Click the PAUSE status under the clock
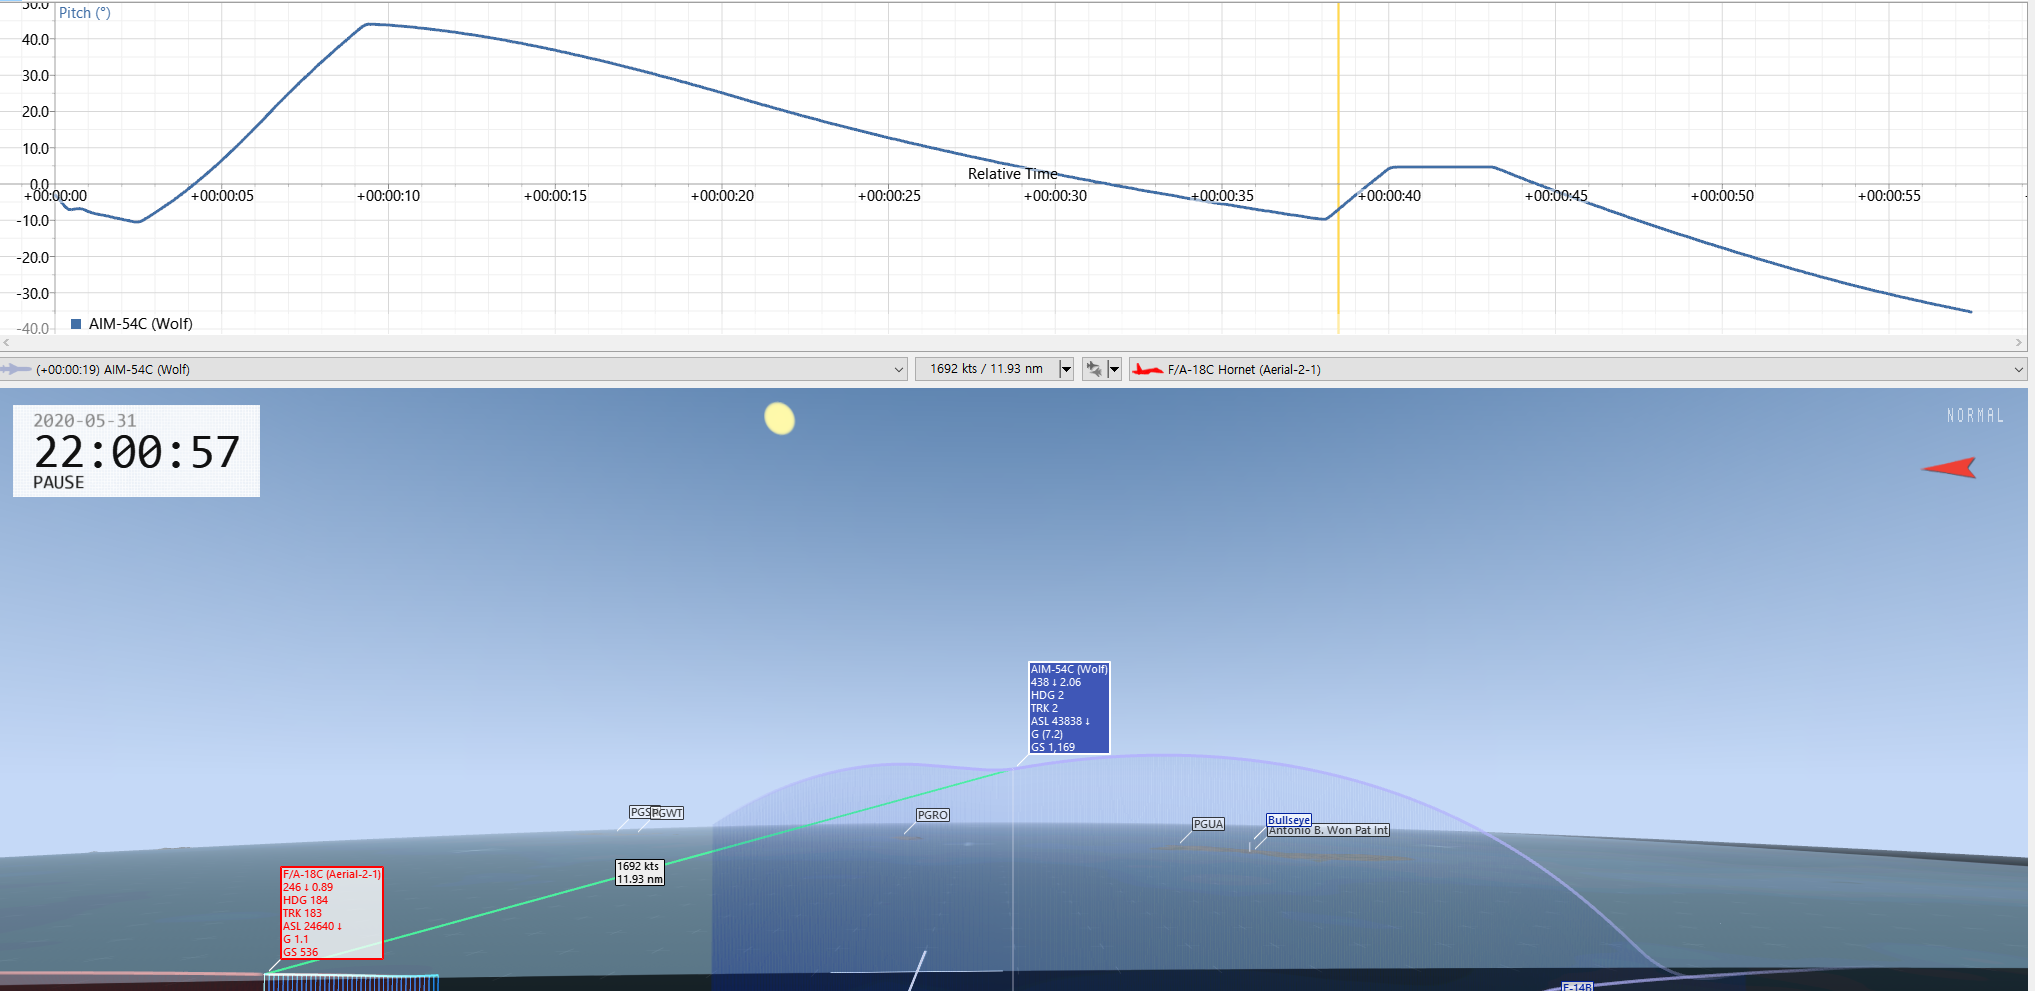 (x=59, y=483)
